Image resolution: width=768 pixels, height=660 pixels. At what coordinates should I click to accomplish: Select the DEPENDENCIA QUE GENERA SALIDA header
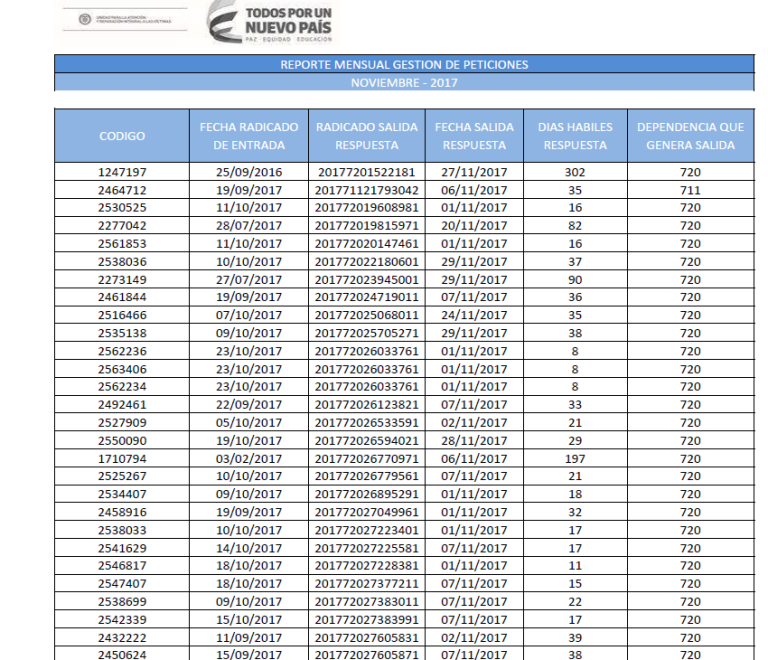[x=691, y=136]
